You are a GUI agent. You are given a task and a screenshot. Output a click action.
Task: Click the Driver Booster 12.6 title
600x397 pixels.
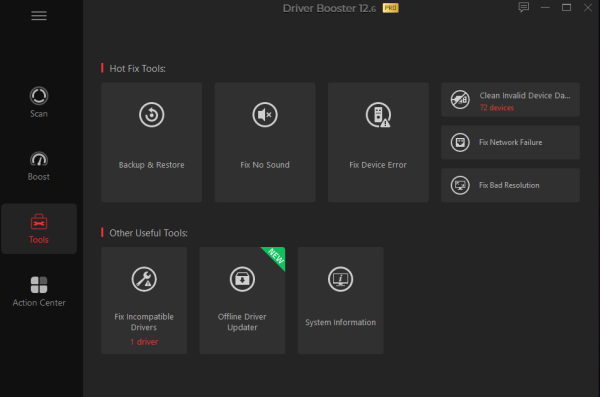[x=329, y=8]
